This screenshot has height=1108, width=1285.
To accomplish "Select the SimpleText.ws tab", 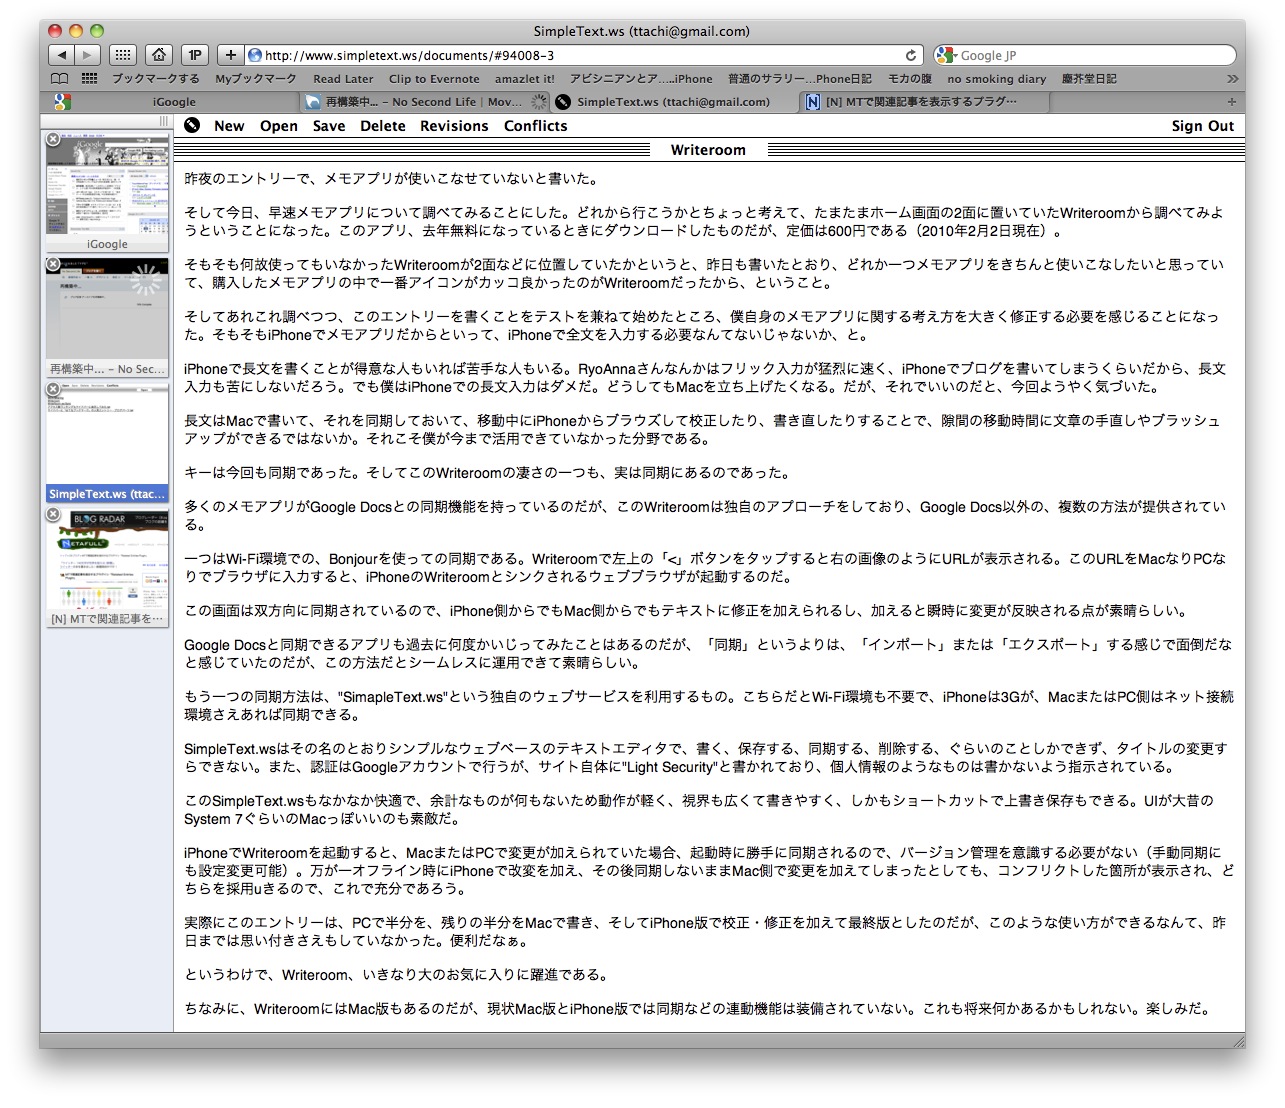I will [673, 102].
